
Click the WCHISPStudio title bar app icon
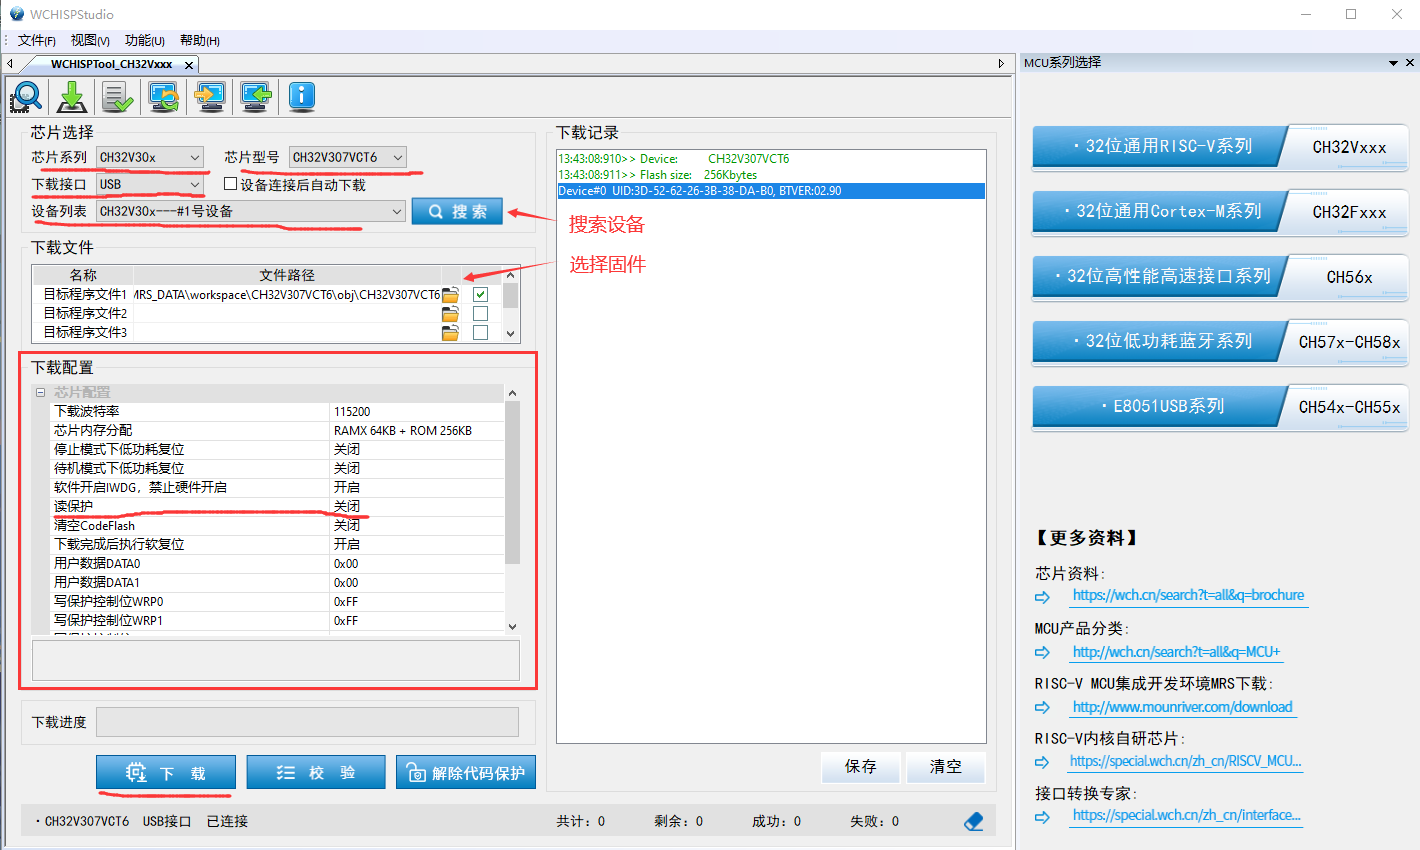16,14
